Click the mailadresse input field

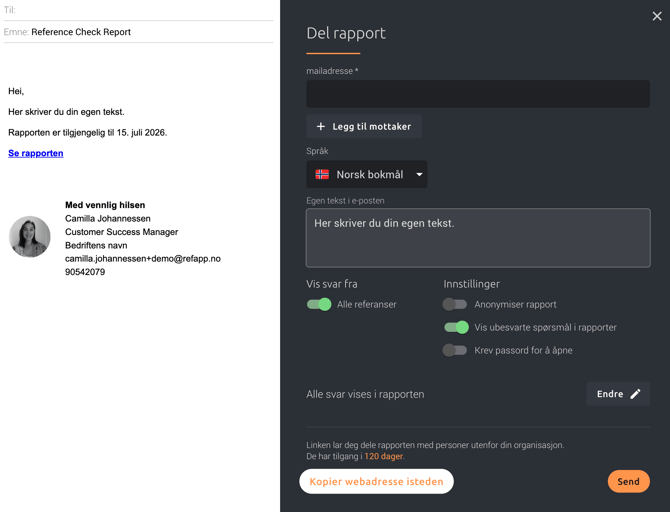pyautogui.click(x=477, y=94)
